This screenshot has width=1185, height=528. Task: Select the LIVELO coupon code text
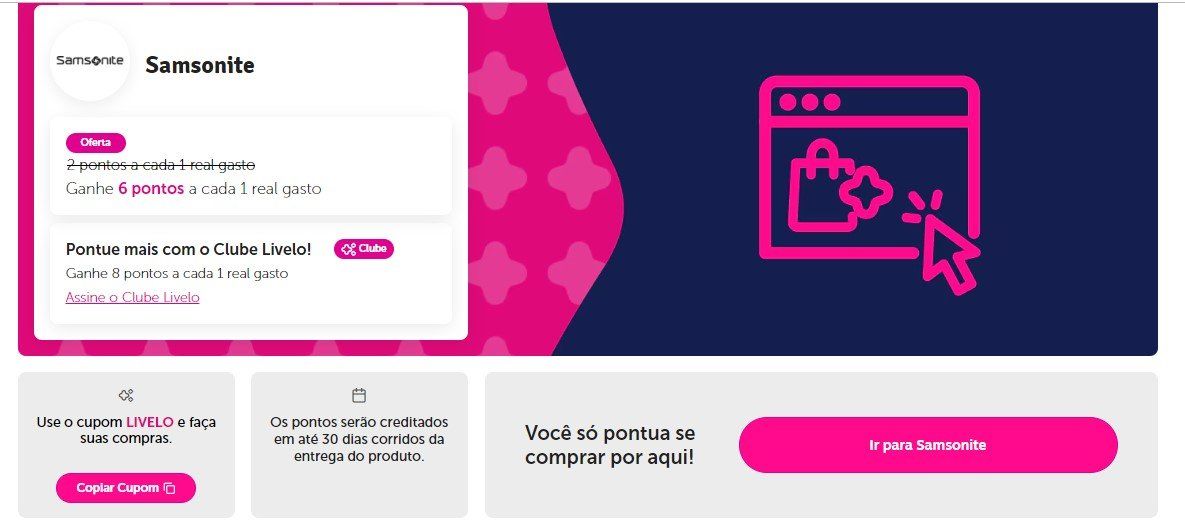tap(150, 422)
